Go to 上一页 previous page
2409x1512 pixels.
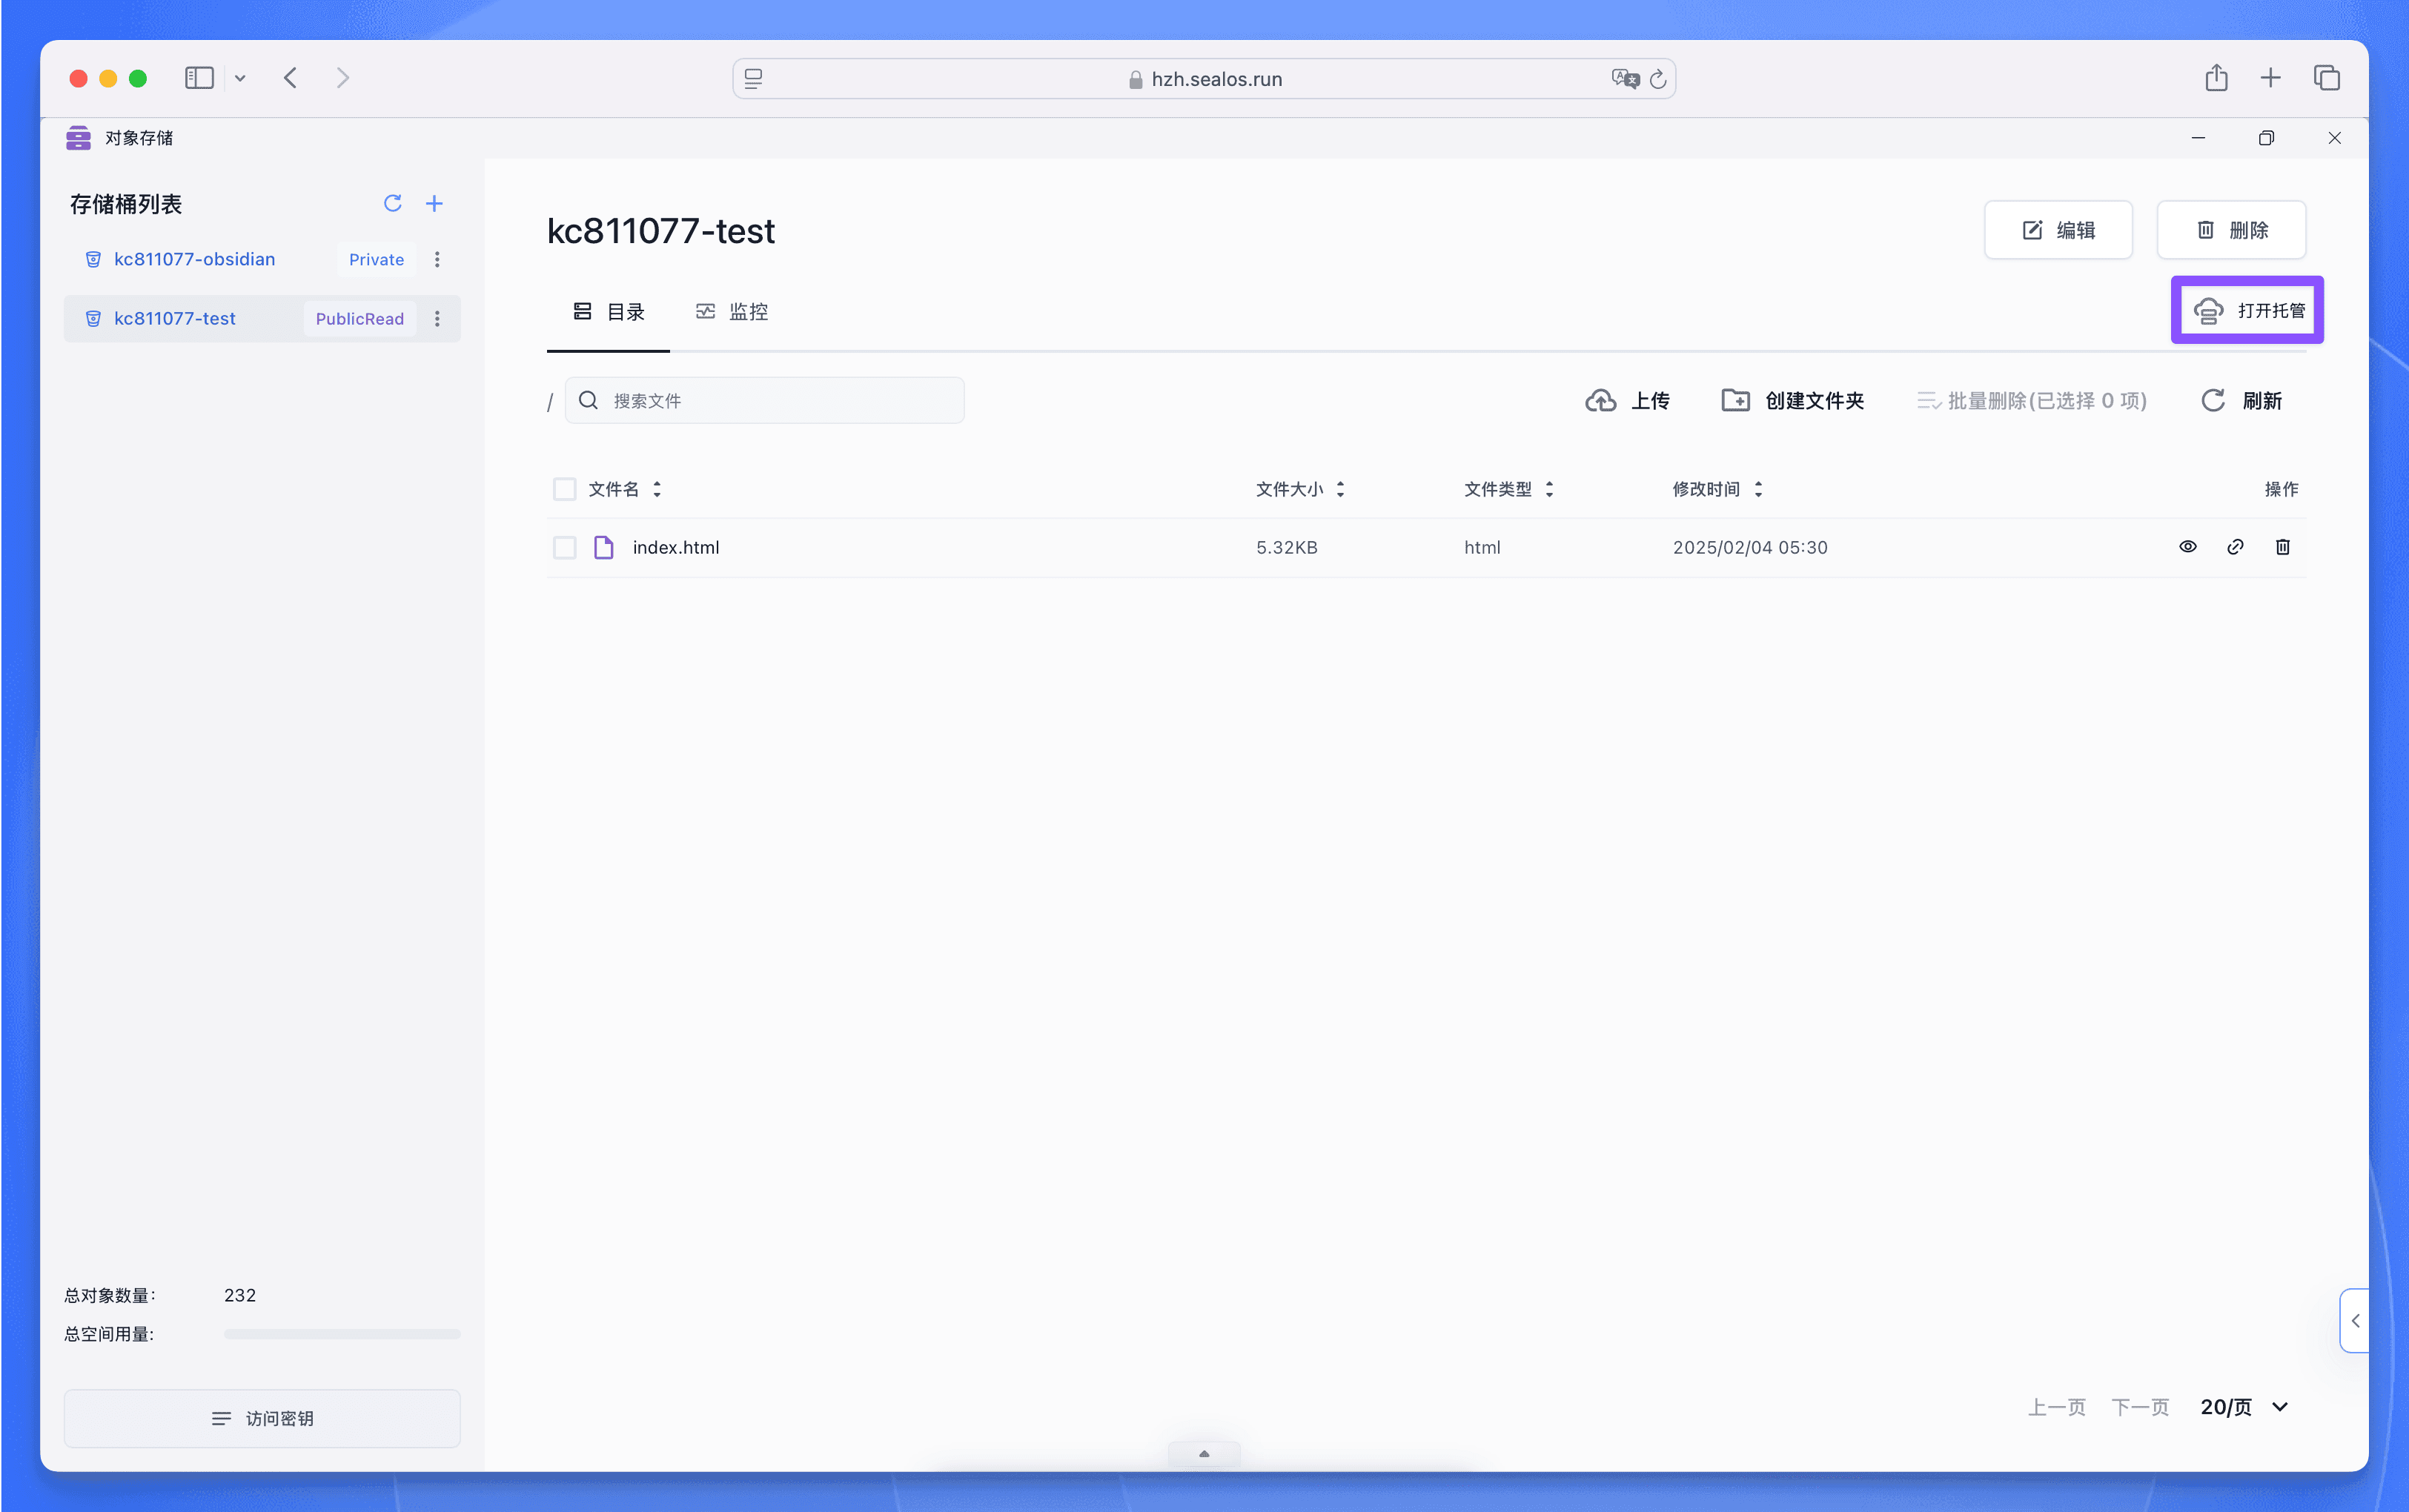[2056, 1407]
